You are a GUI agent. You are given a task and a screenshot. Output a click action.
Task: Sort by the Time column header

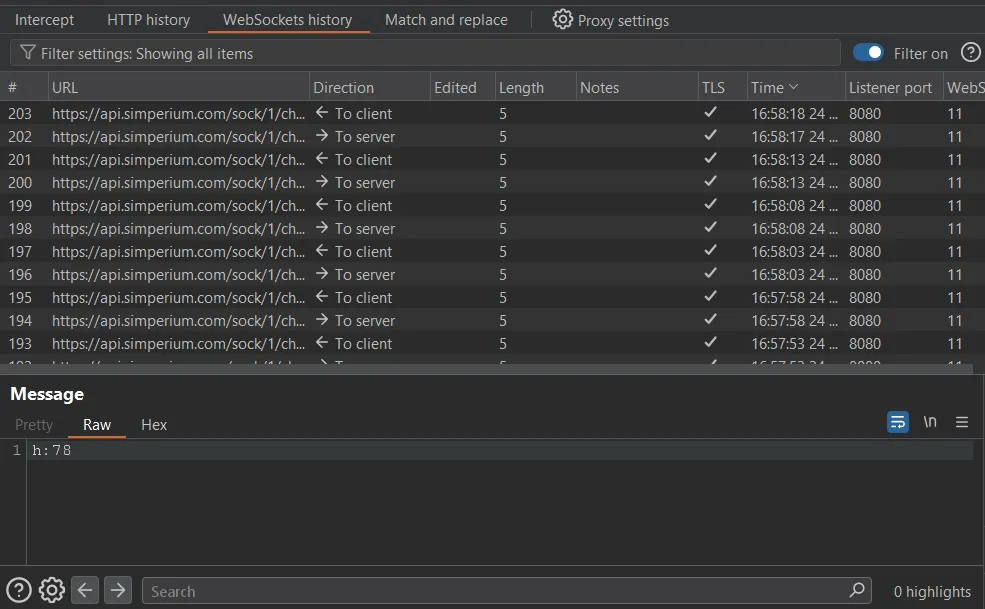pyautogui.click(x=775, y=87)
